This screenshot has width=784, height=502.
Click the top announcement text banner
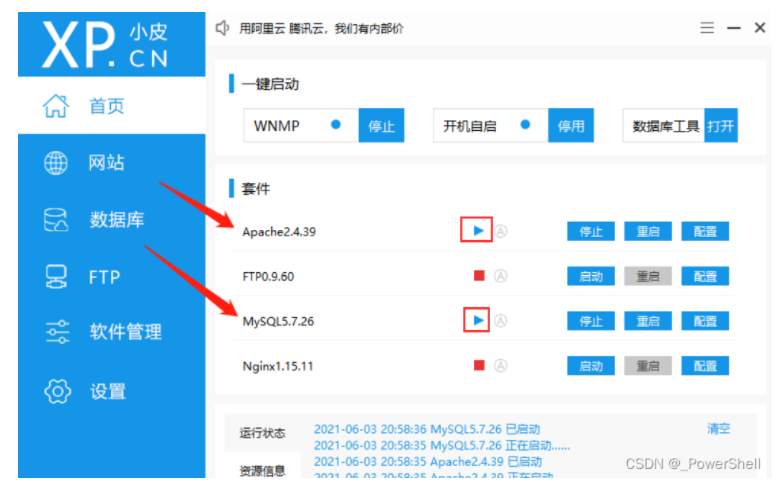click(x=321, y=28)
